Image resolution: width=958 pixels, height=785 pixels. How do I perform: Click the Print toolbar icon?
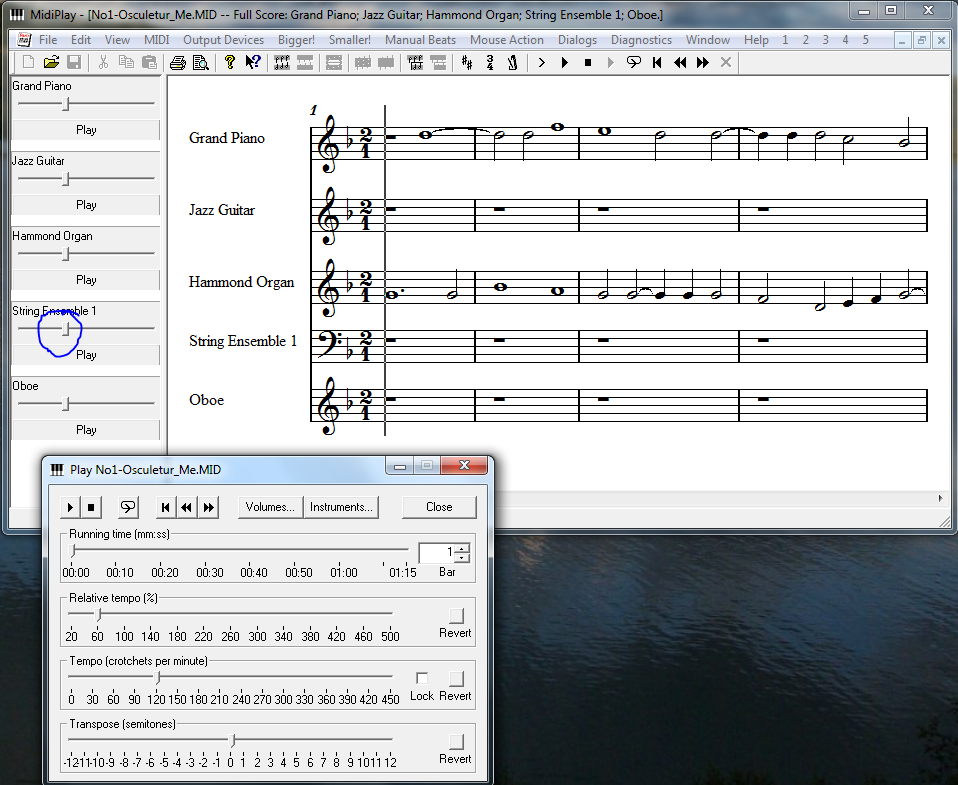click(178, 62)
